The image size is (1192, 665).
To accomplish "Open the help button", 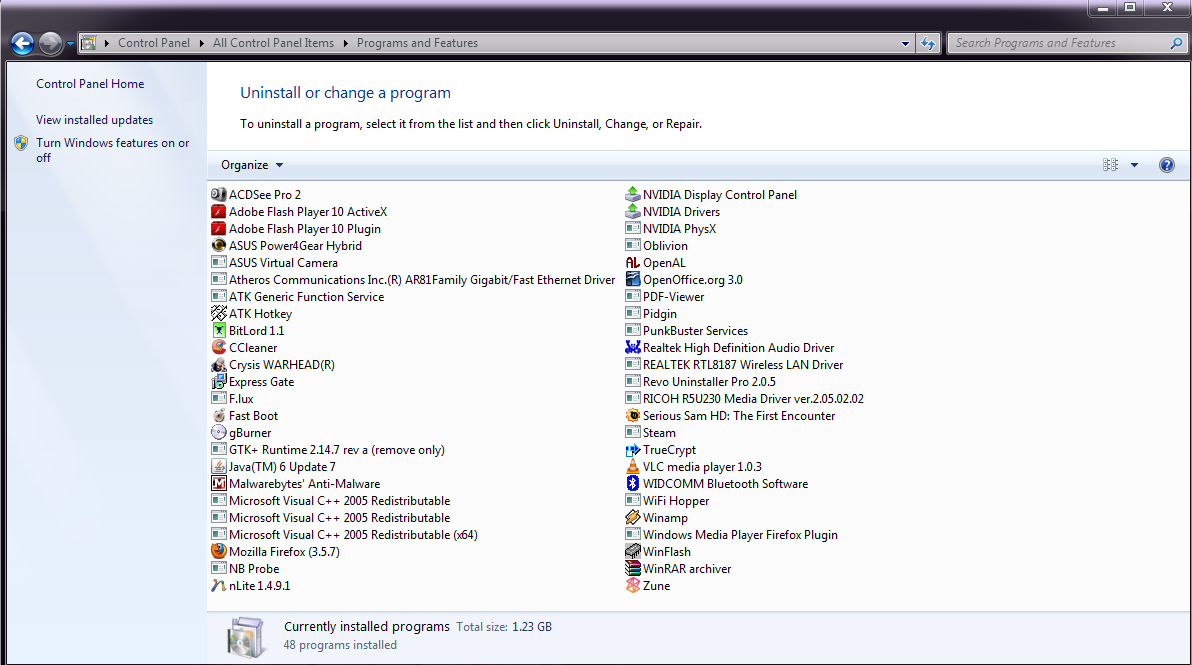I will tap(1166, 165).
